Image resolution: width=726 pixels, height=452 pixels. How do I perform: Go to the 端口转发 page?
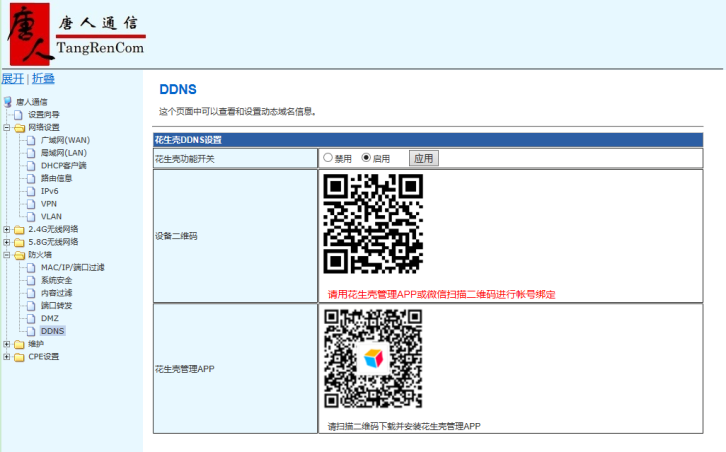56,305
